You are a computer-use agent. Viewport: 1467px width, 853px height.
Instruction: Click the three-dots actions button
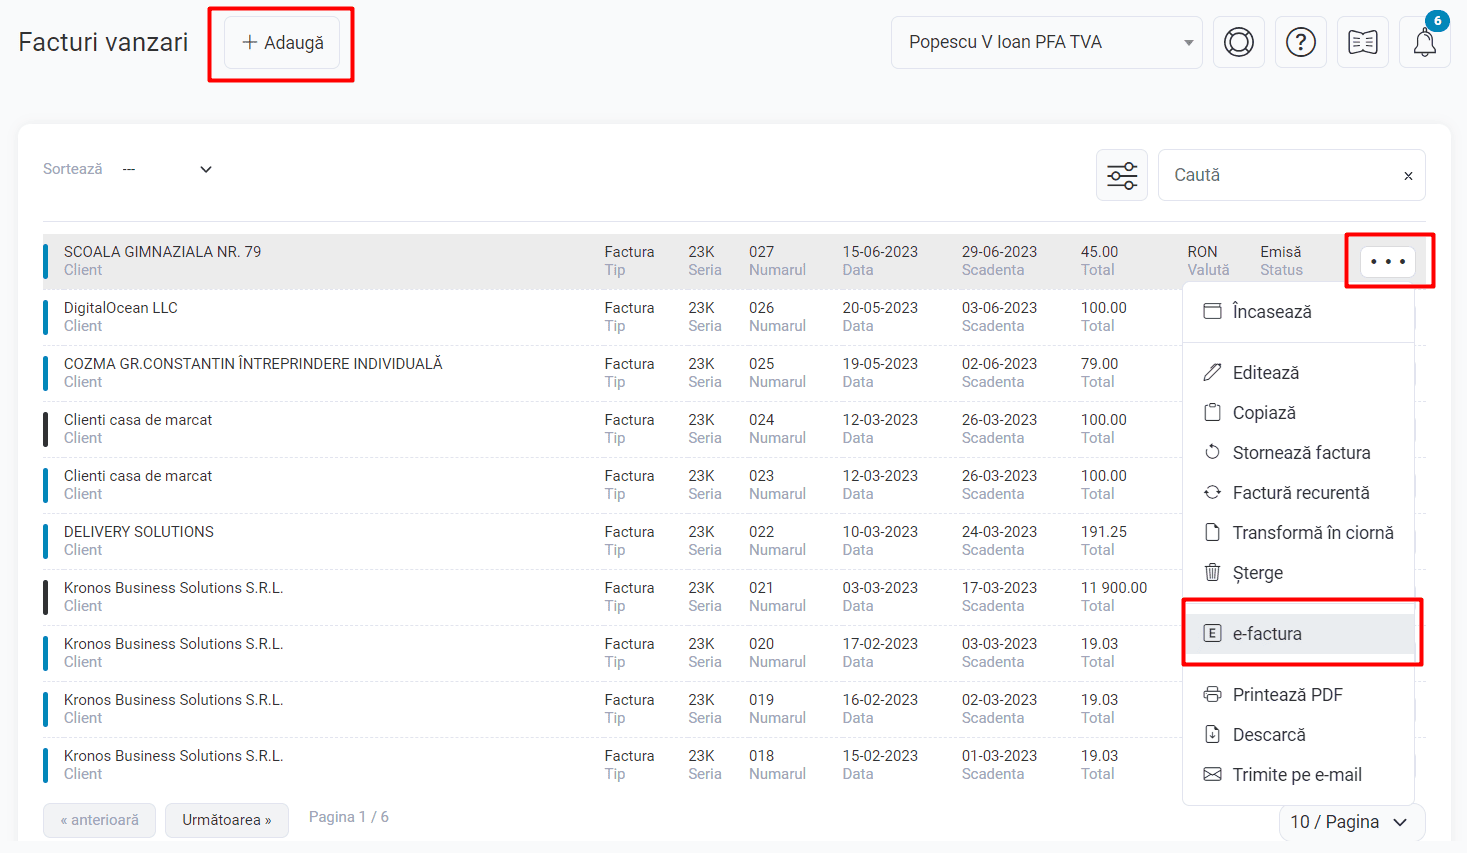1387,262
